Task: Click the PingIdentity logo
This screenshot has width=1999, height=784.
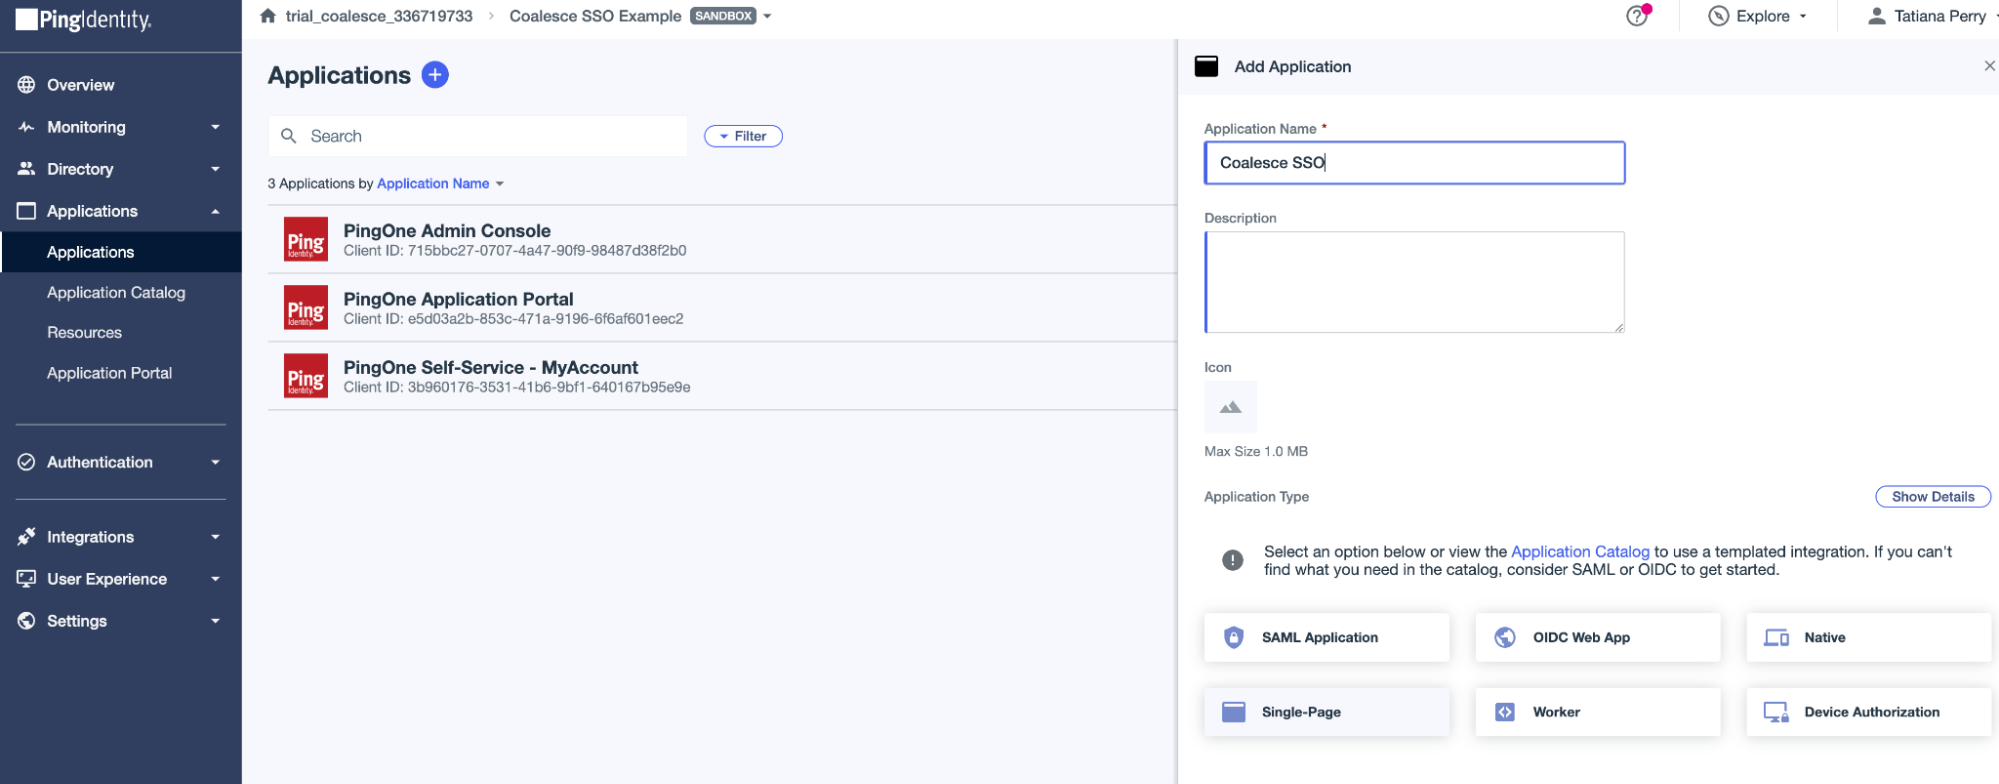Action: [x=83, y=19]
